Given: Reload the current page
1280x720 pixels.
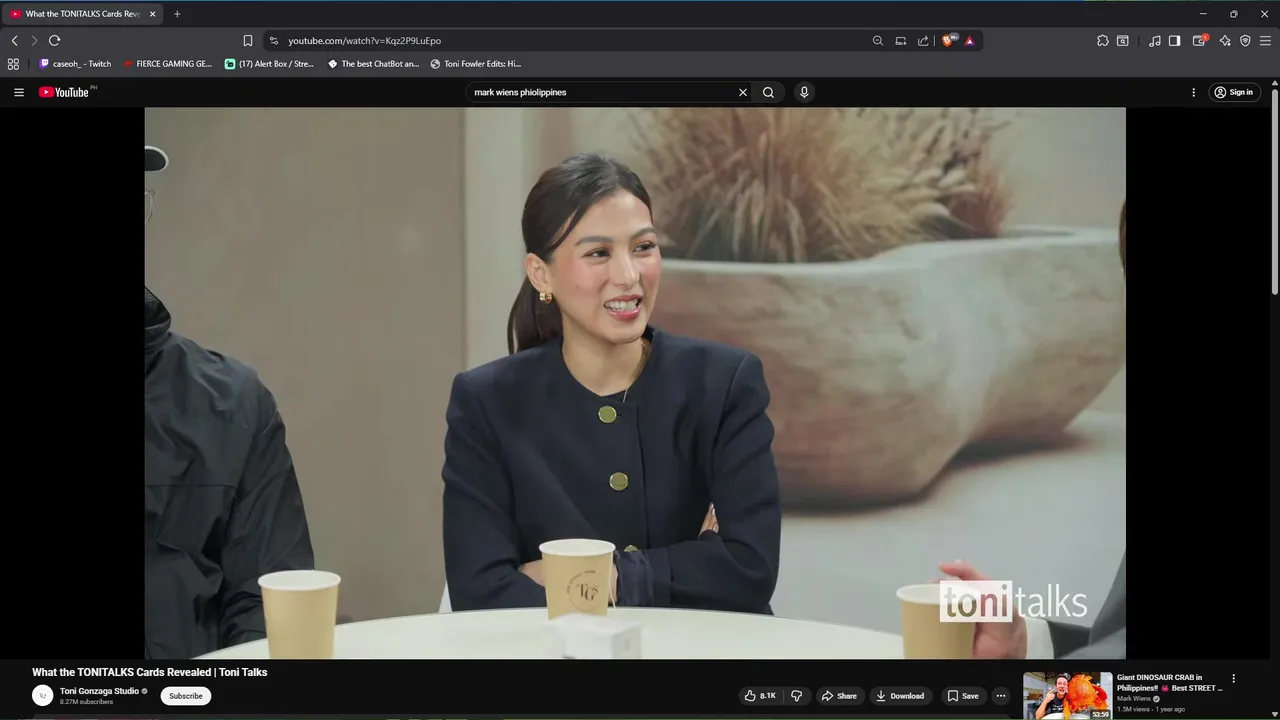Looking at the screenshot, I should [54, 40].
